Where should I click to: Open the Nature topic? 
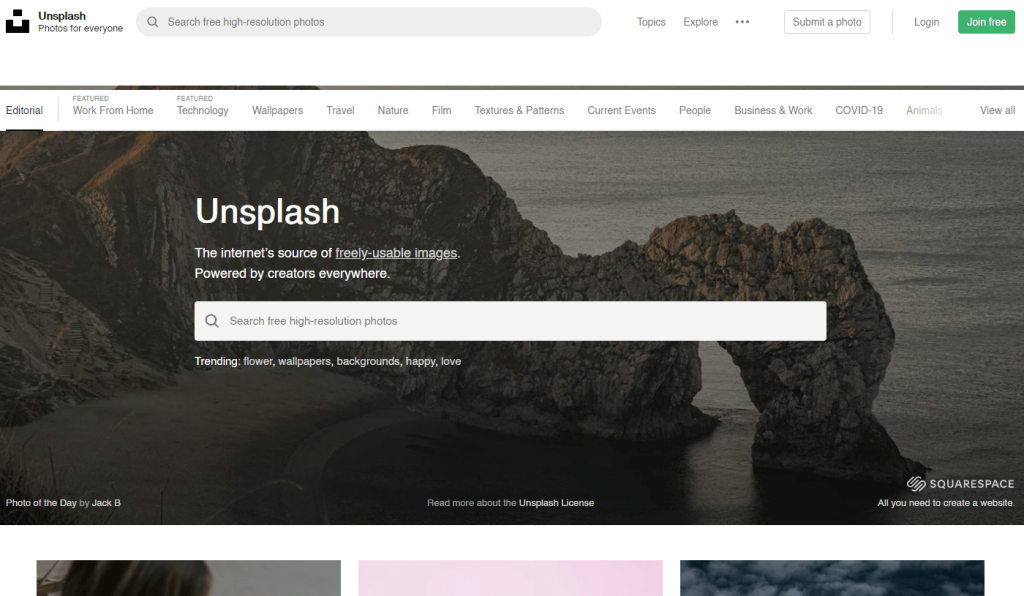click(x=392, y=110)
